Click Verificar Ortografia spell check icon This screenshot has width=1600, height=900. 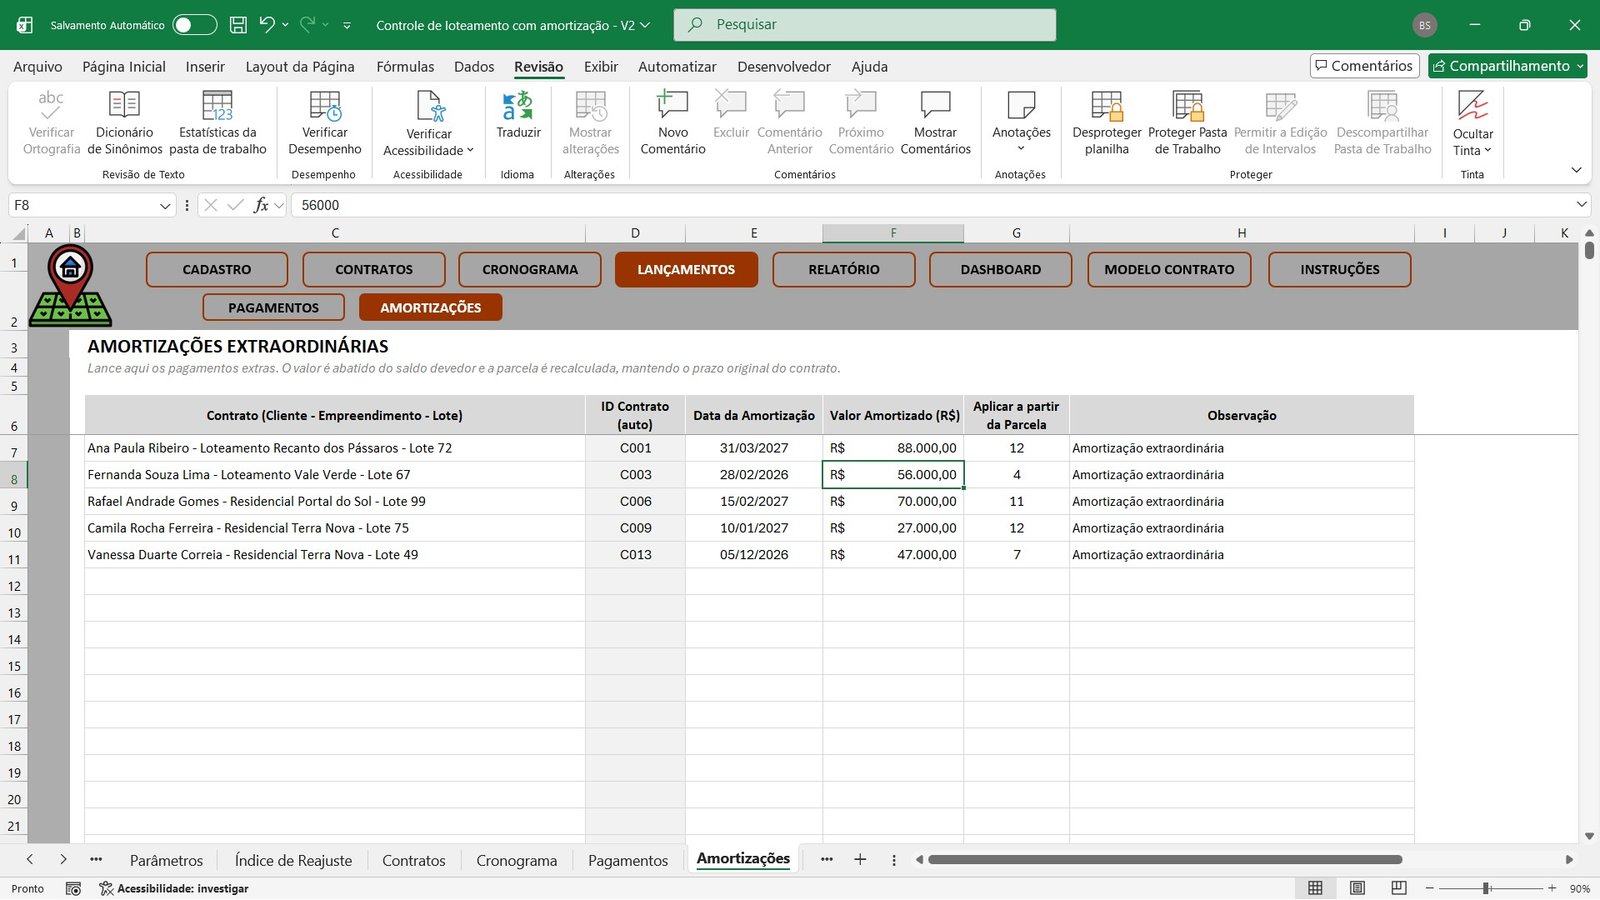(x=51, y=105)
